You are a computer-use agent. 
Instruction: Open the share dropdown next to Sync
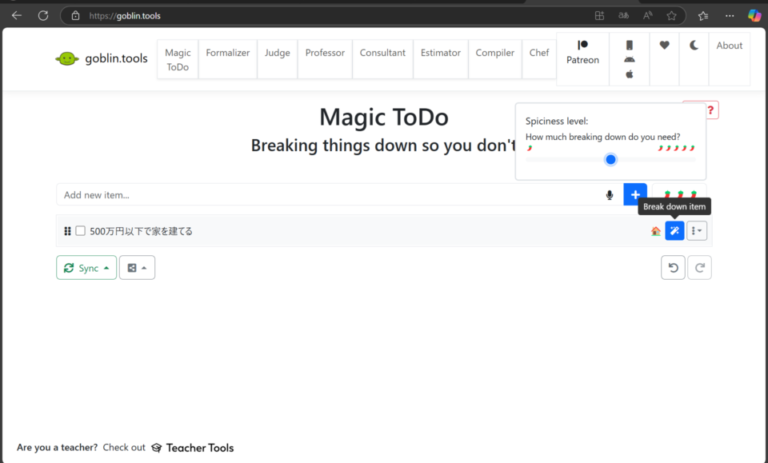[137, 268]
